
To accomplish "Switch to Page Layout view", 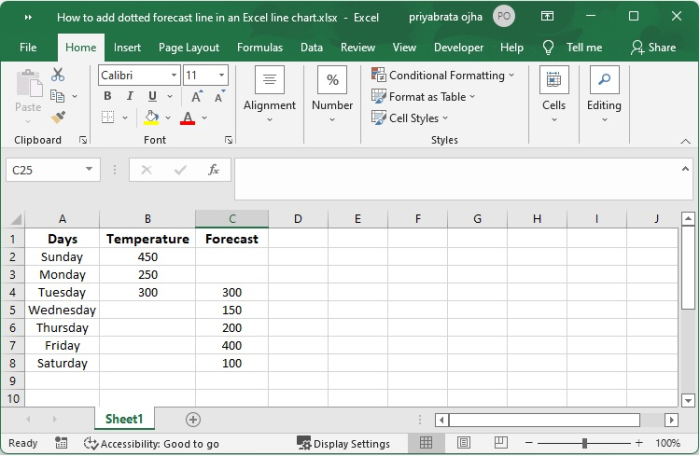I will (x=463, y=443).
